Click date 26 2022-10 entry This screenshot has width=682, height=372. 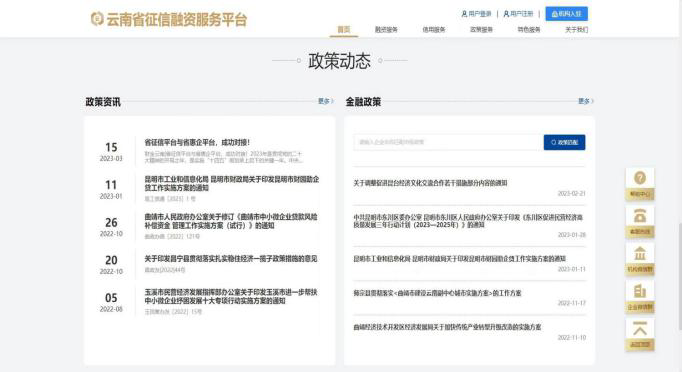111,227
